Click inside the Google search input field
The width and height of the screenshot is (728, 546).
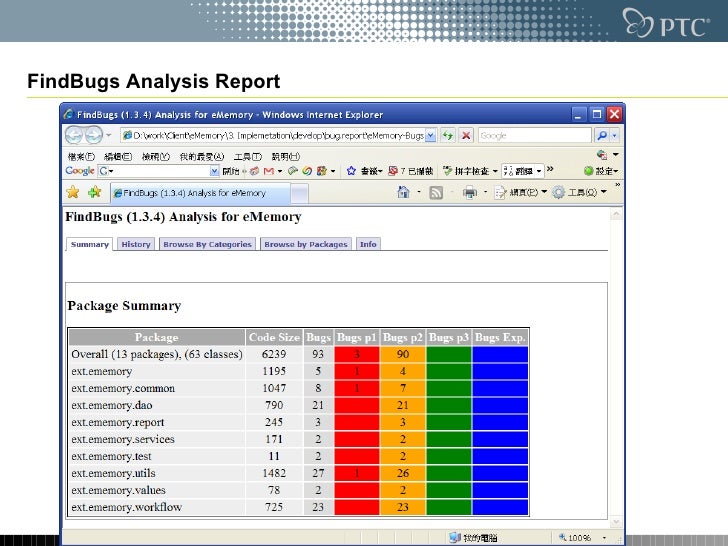tap(533, 135)
